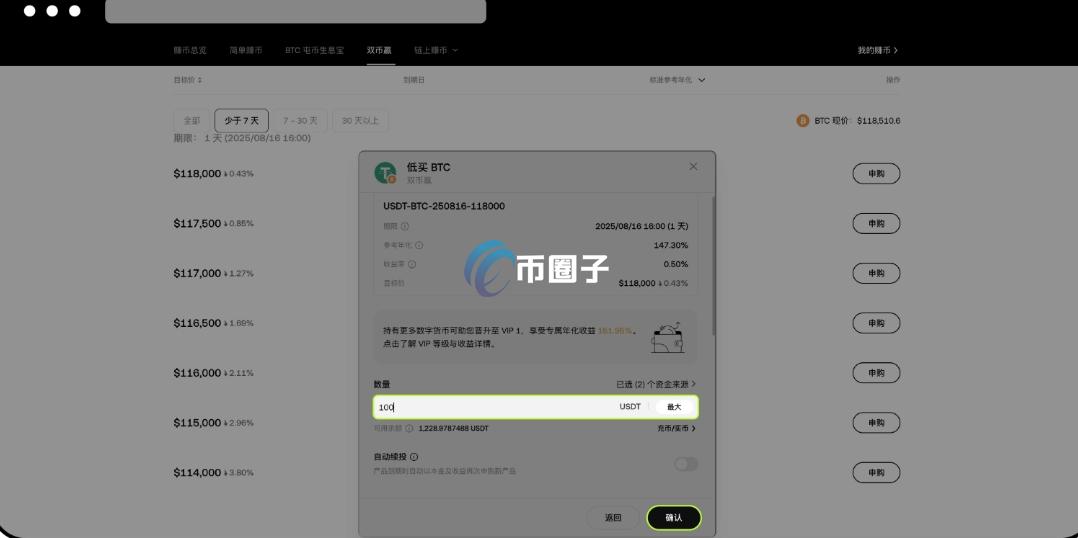Image resolution: width=1078 pixels, height=538 pixels.
Task: Open BTC 屯币生息宝 tab
Action: click(315, 51)
